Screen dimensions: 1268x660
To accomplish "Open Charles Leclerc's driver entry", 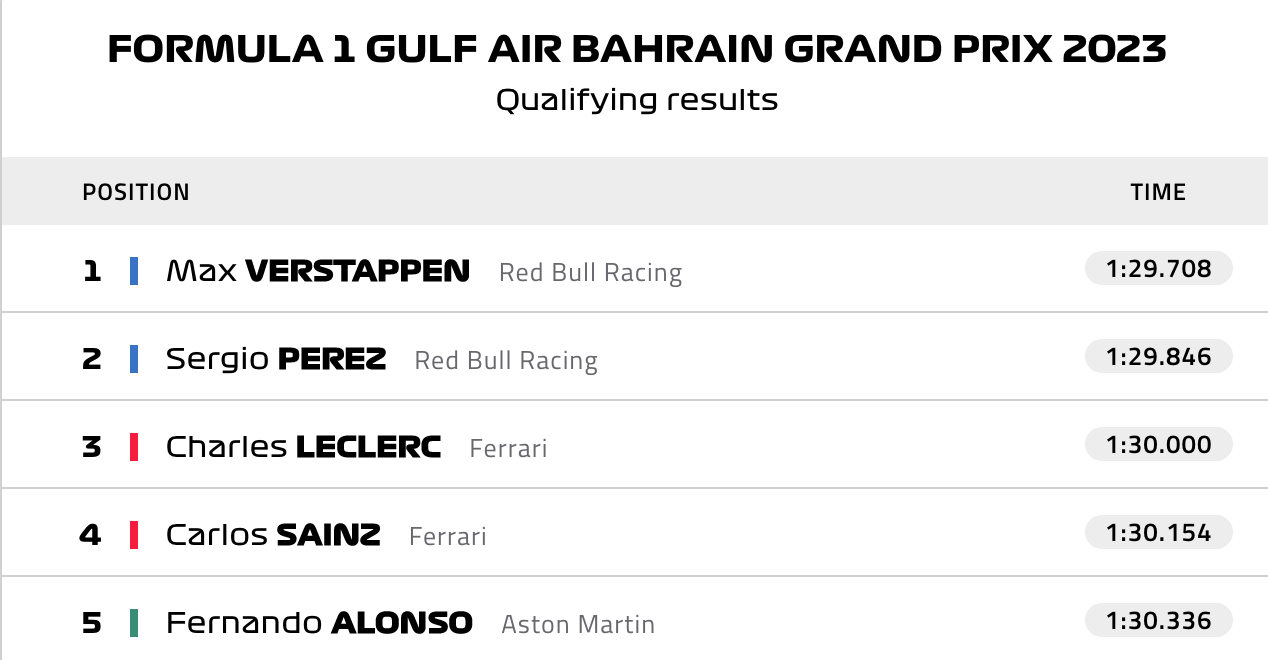I will 303,447.
